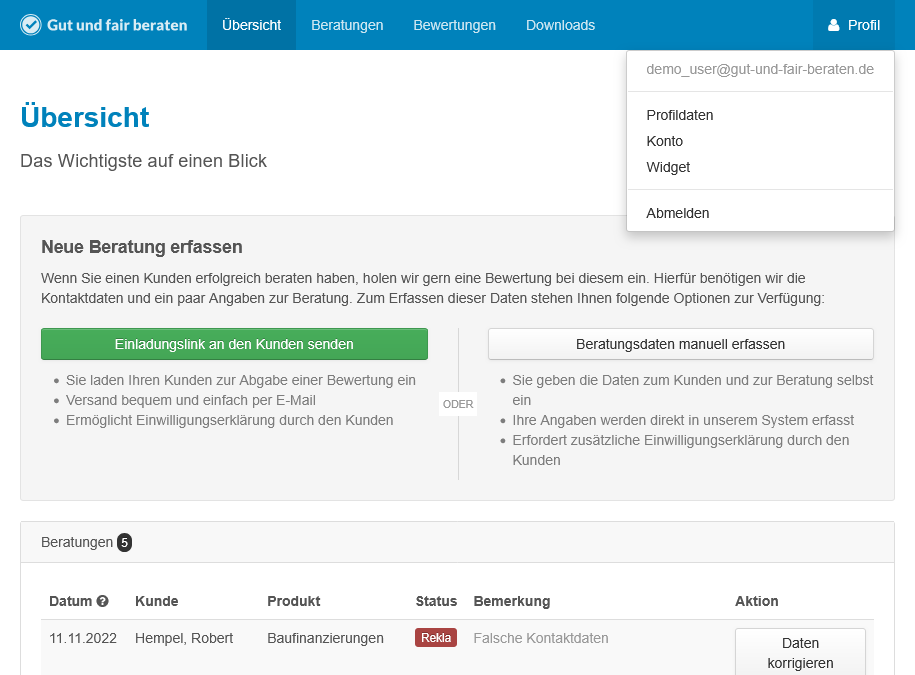Click the Gut und fair beraten brand name

coord(117,25)
